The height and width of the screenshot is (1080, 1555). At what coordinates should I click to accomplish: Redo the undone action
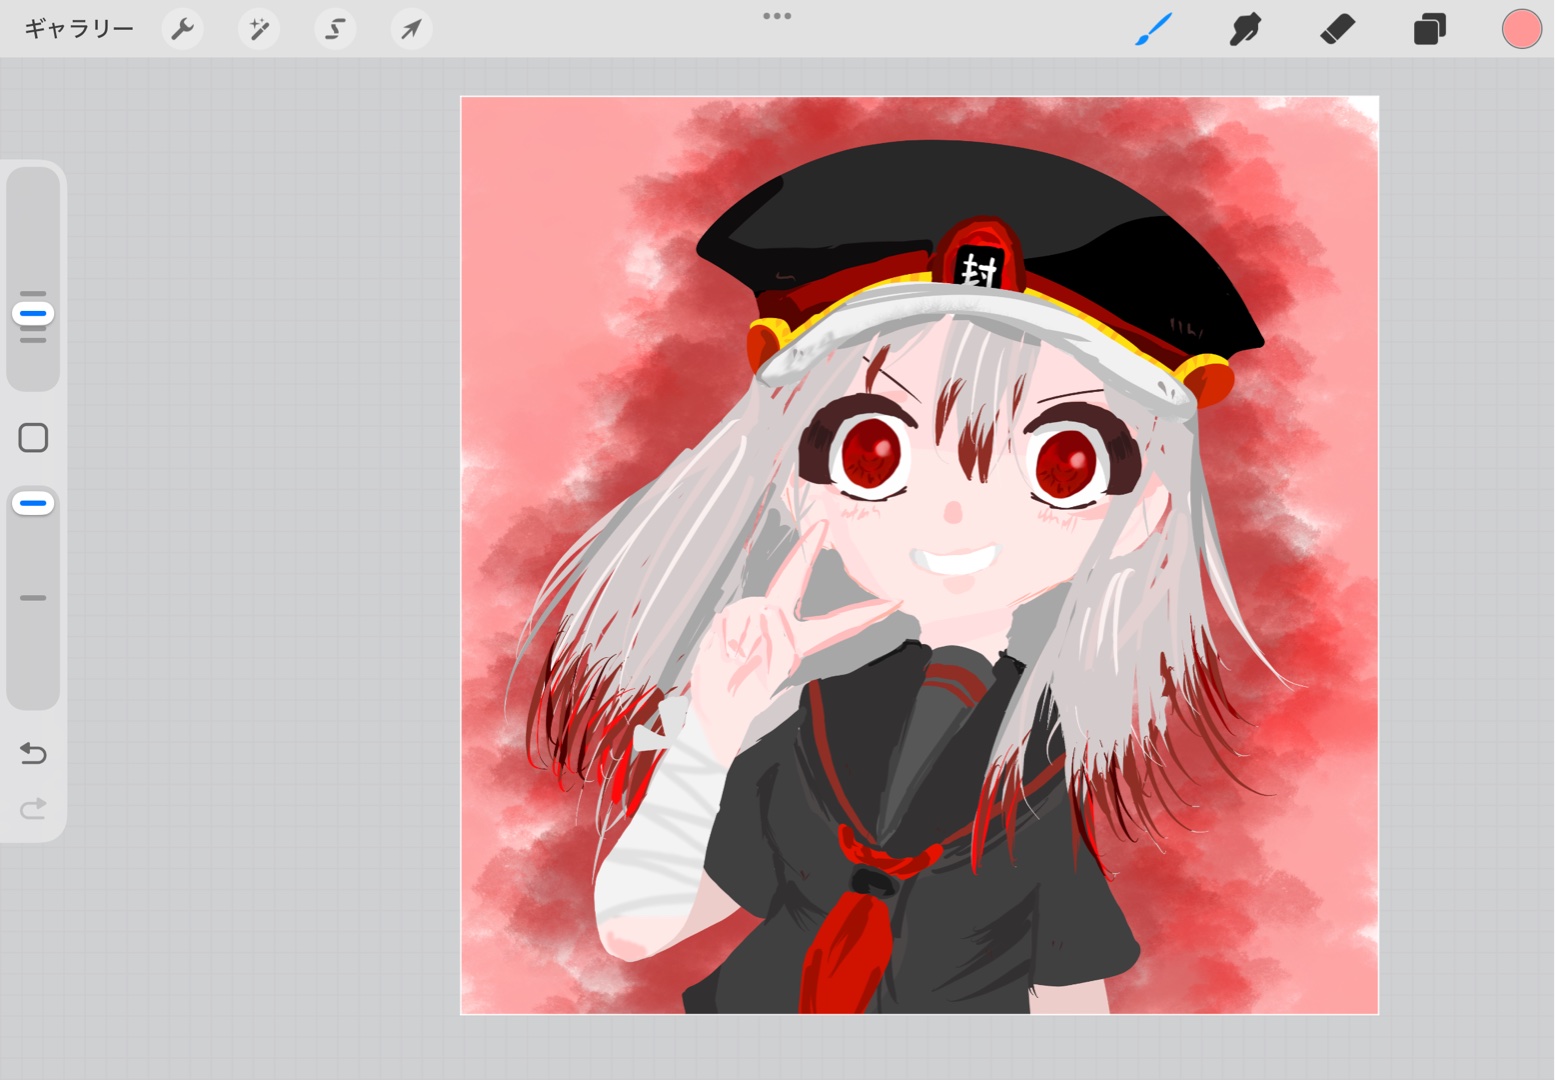point(33,808)
